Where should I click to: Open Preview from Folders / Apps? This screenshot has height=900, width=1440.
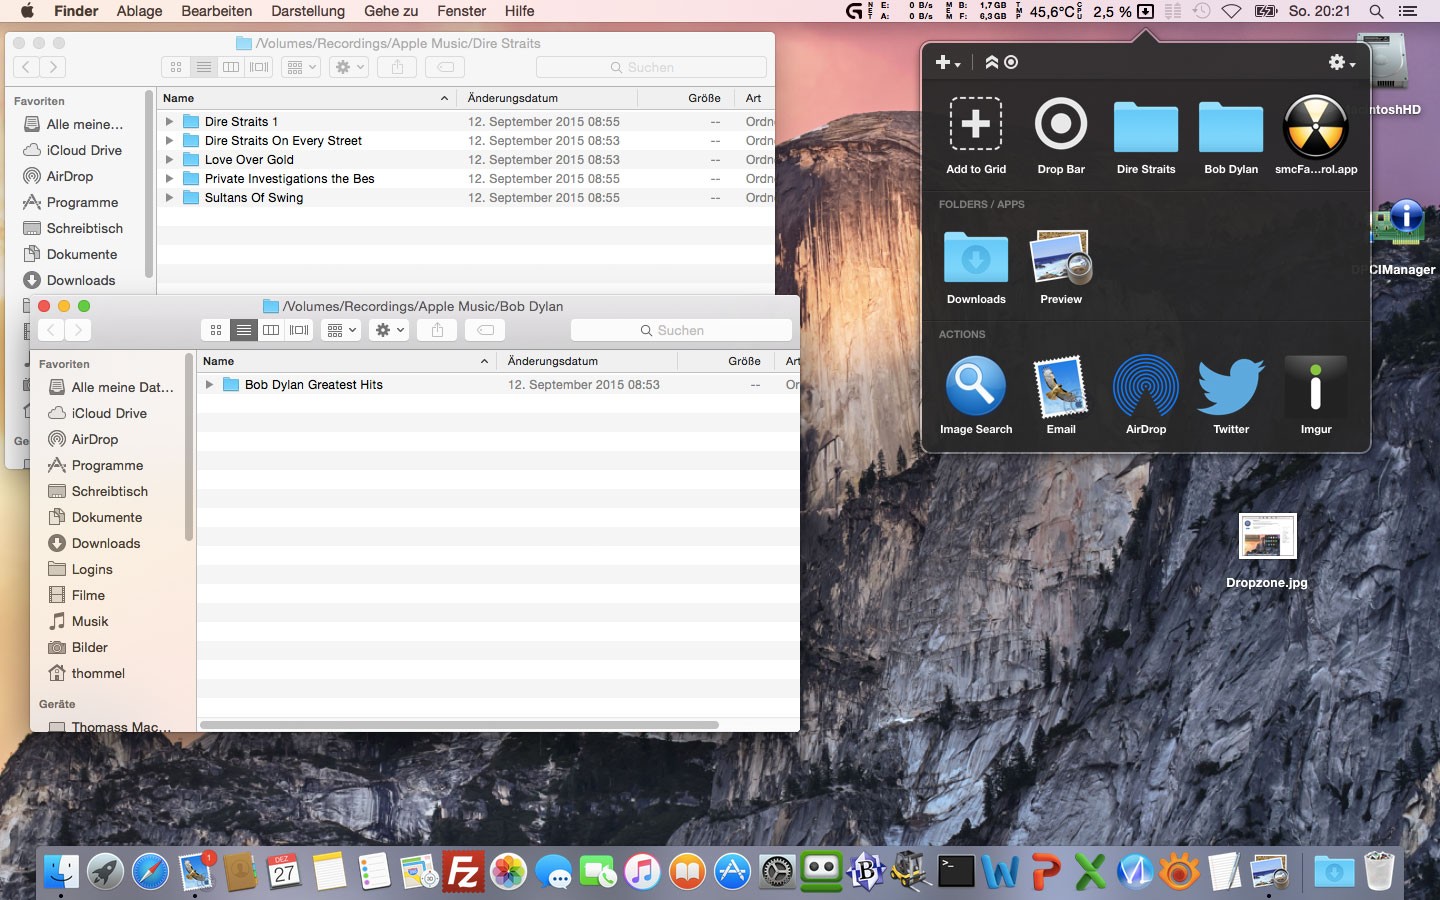(x=1060, y=258)
